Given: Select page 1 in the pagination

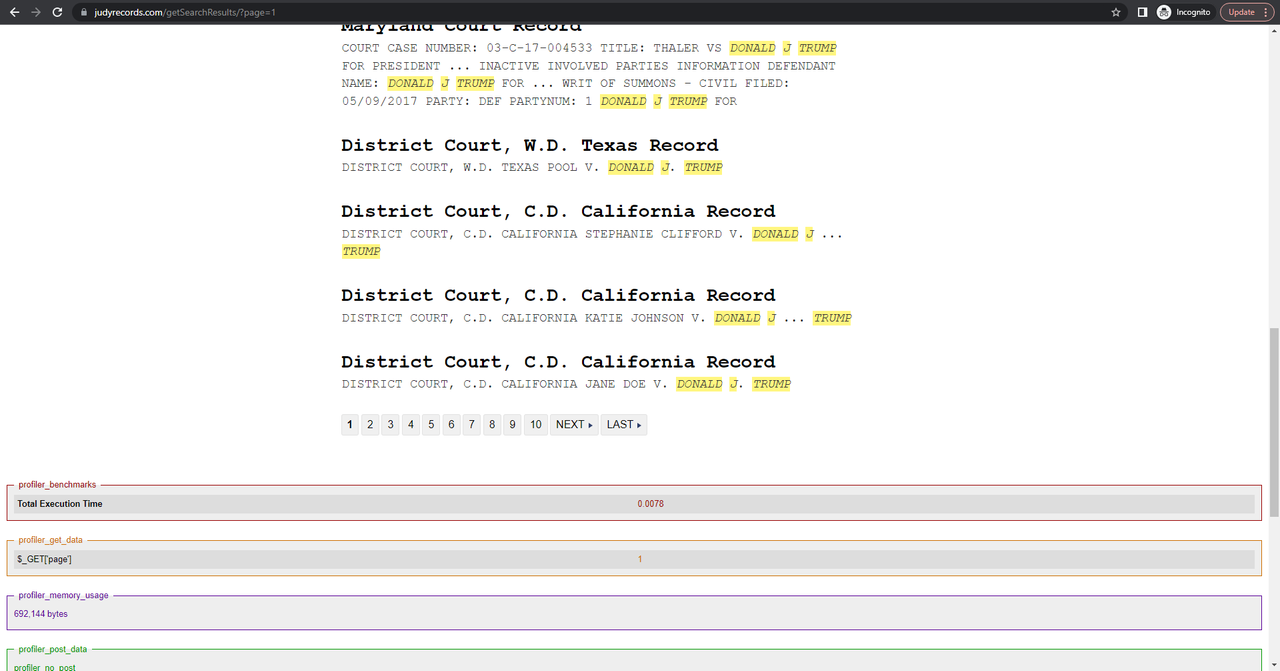Looking at the screenshot, I should (x=349, y=425).
